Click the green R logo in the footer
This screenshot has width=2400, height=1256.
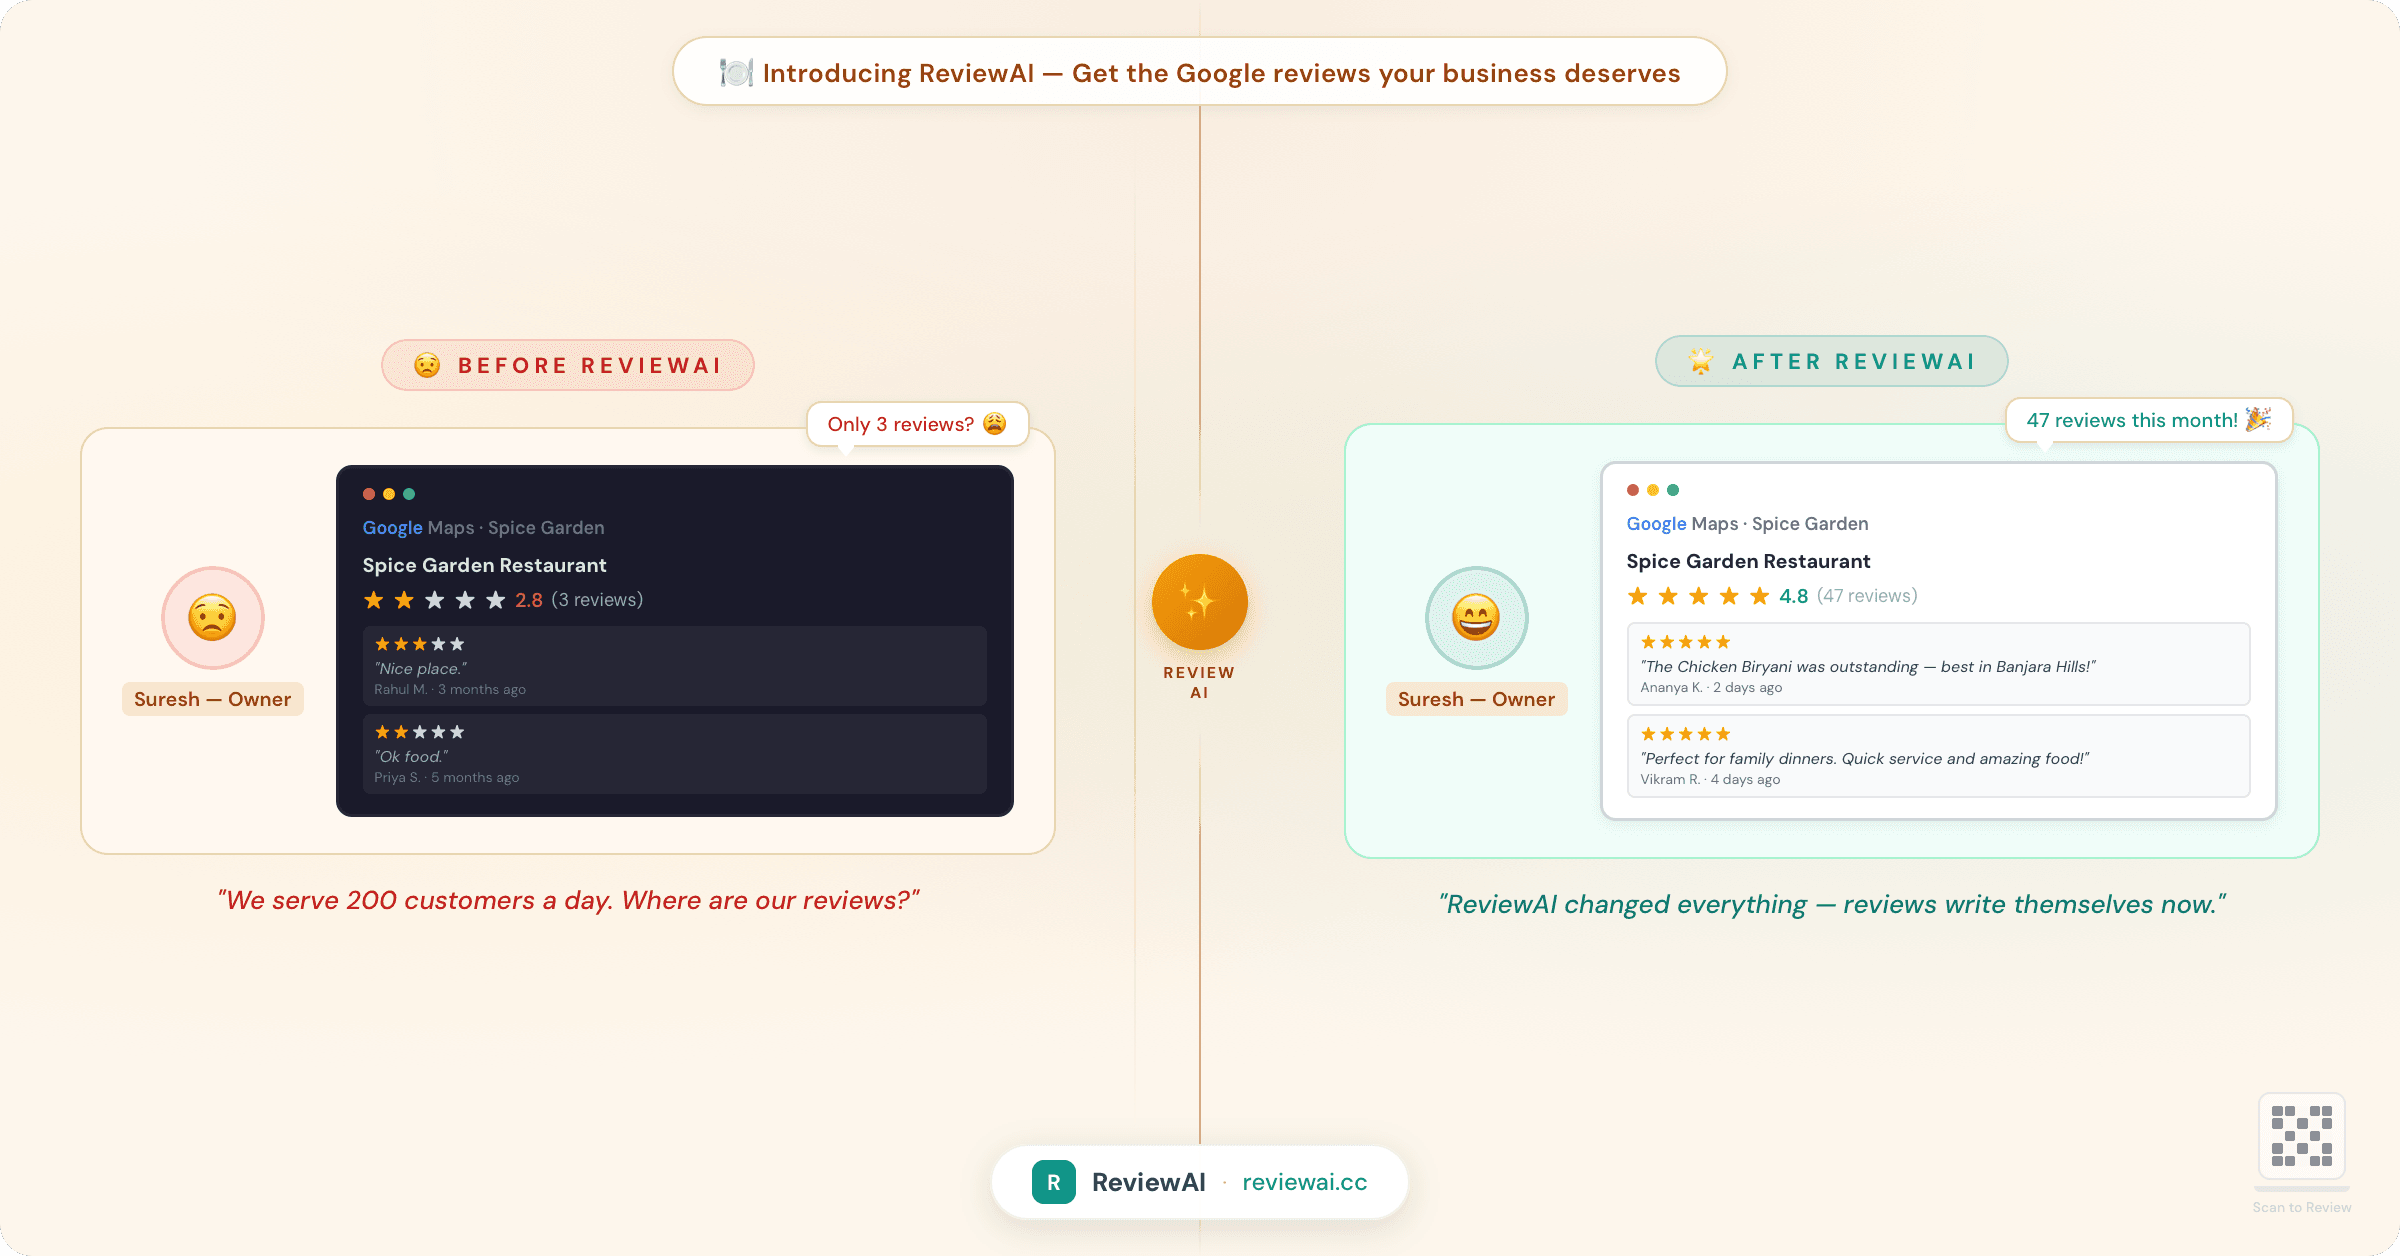point(1054,1182)
